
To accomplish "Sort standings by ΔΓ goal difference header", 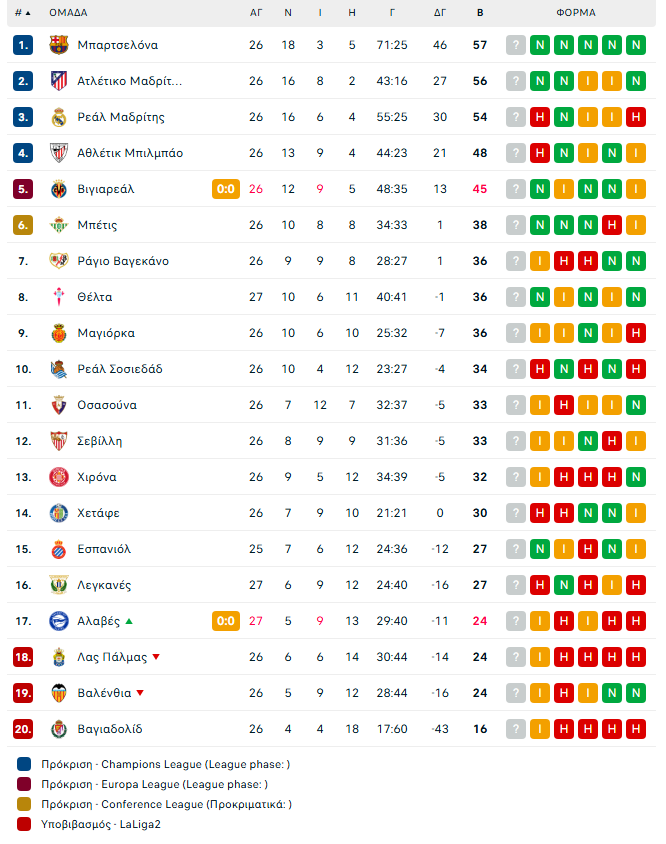I will pos(440,13).
